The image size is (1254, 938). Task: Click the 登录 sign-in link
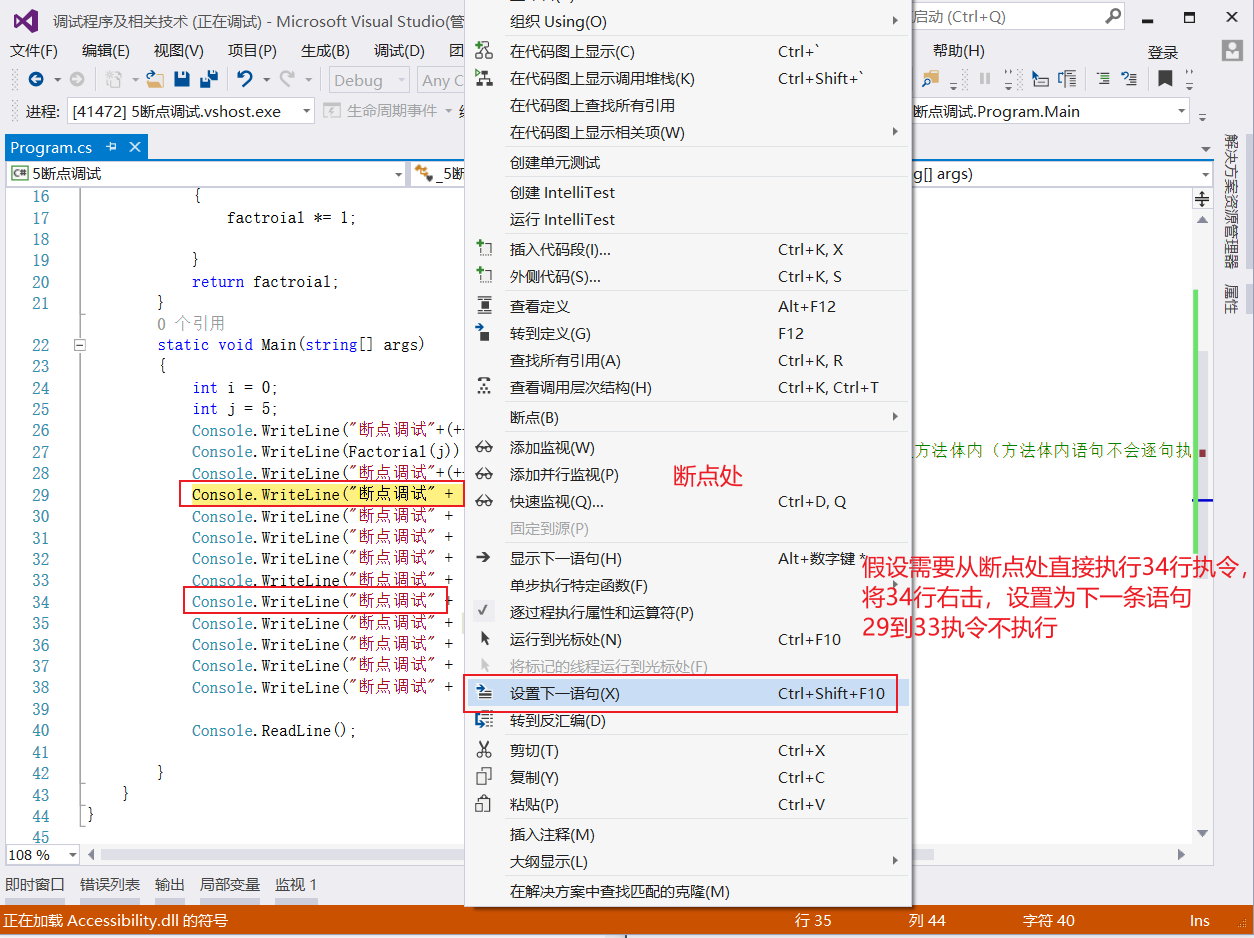coord(1163,53)
